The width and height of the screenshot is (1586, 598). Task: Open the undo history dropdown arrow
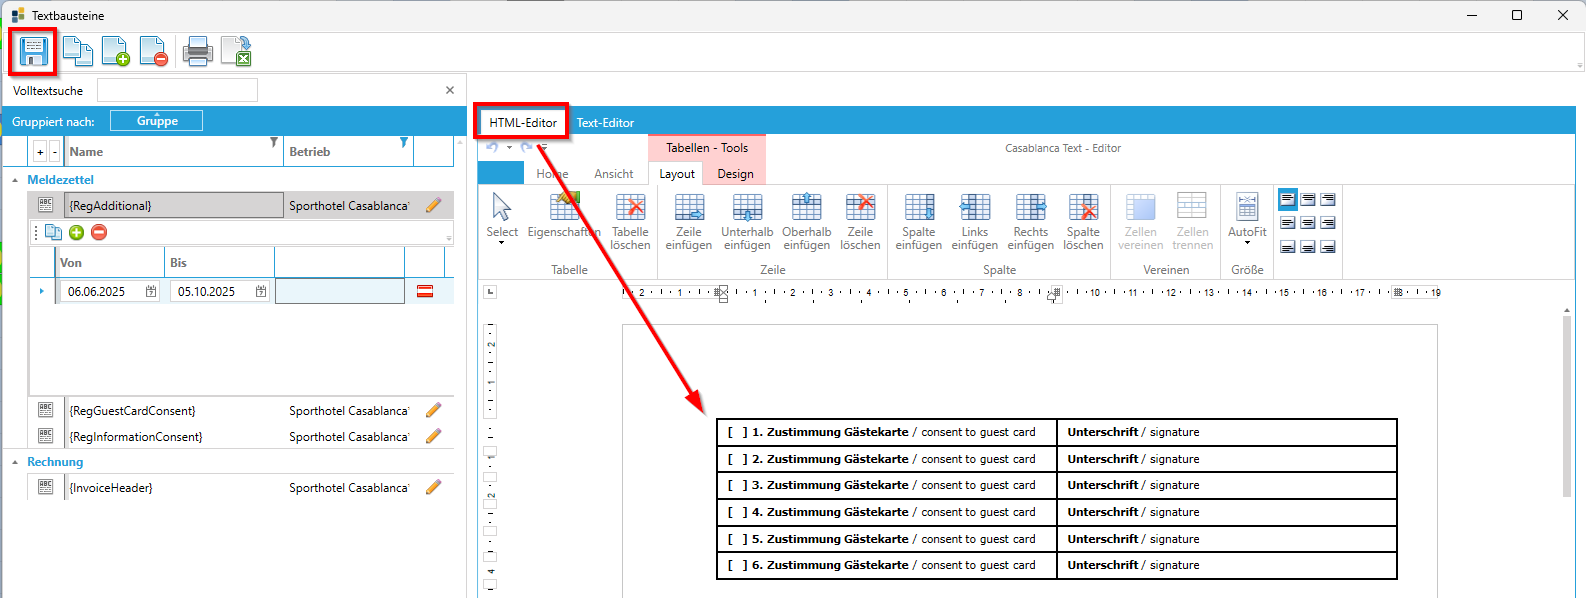[x=509, y=147]
